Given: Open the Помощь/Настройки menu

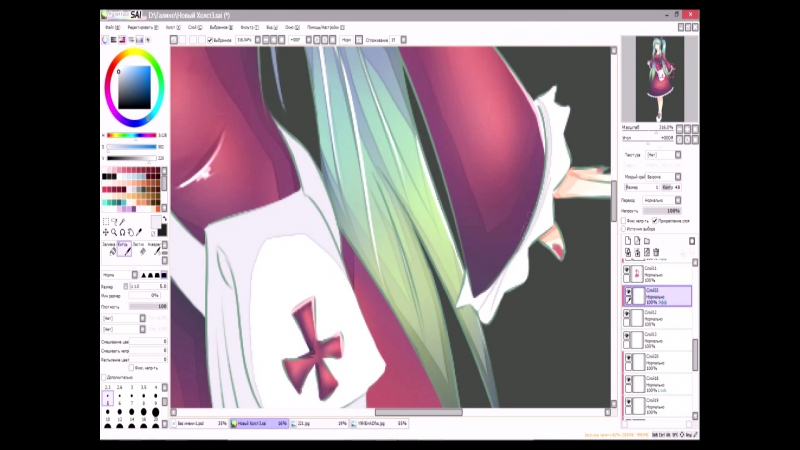Looking at the screenshot, I should [326, 28].
